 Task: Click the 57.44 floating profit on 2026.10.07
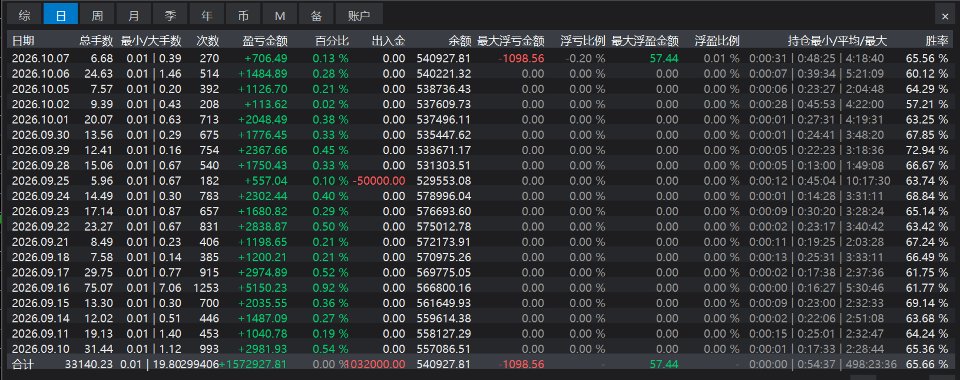coord(664,58)
